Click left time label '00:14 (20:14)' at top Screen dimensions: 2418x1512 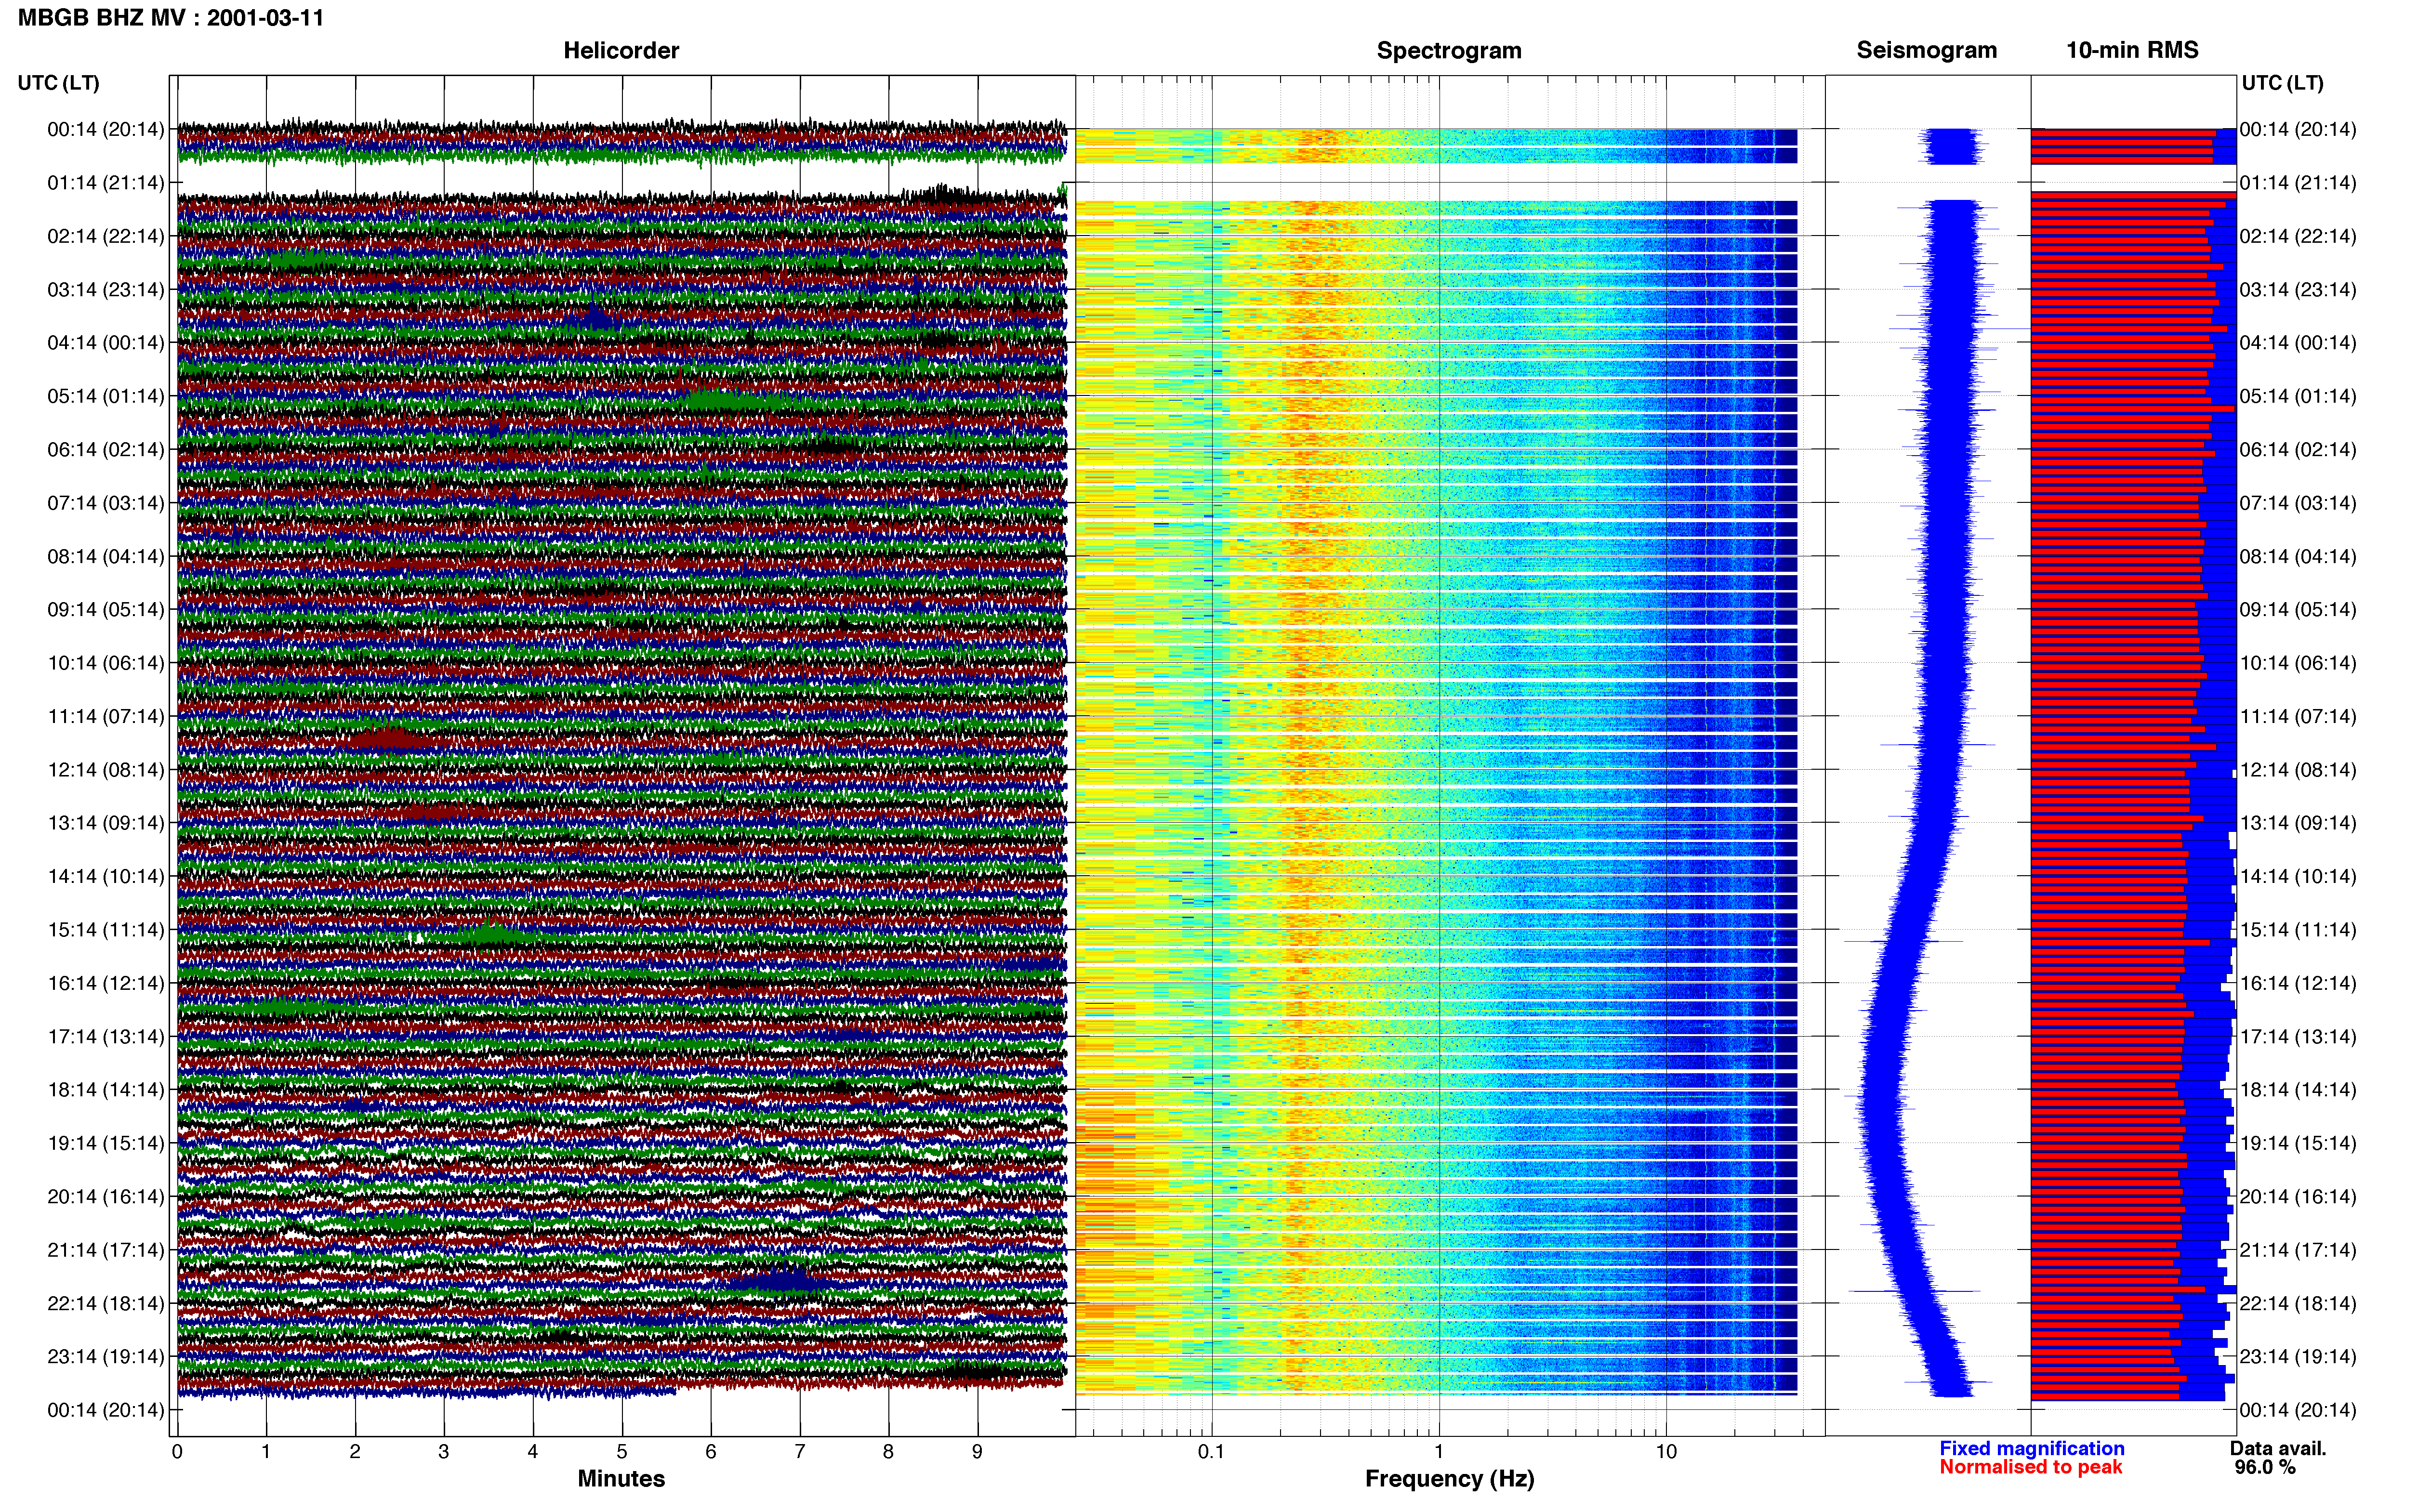coord(106,129)
